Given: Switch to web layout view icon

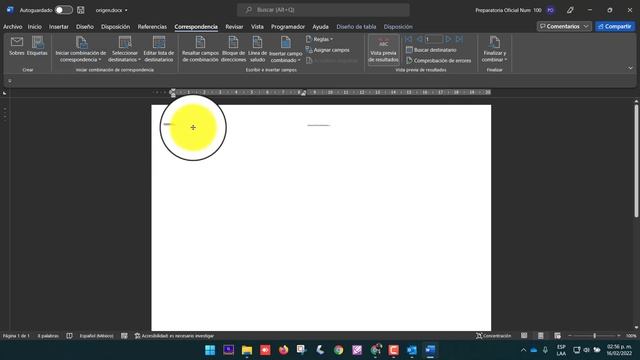Looking at the screenshot, I should [558, 336].
